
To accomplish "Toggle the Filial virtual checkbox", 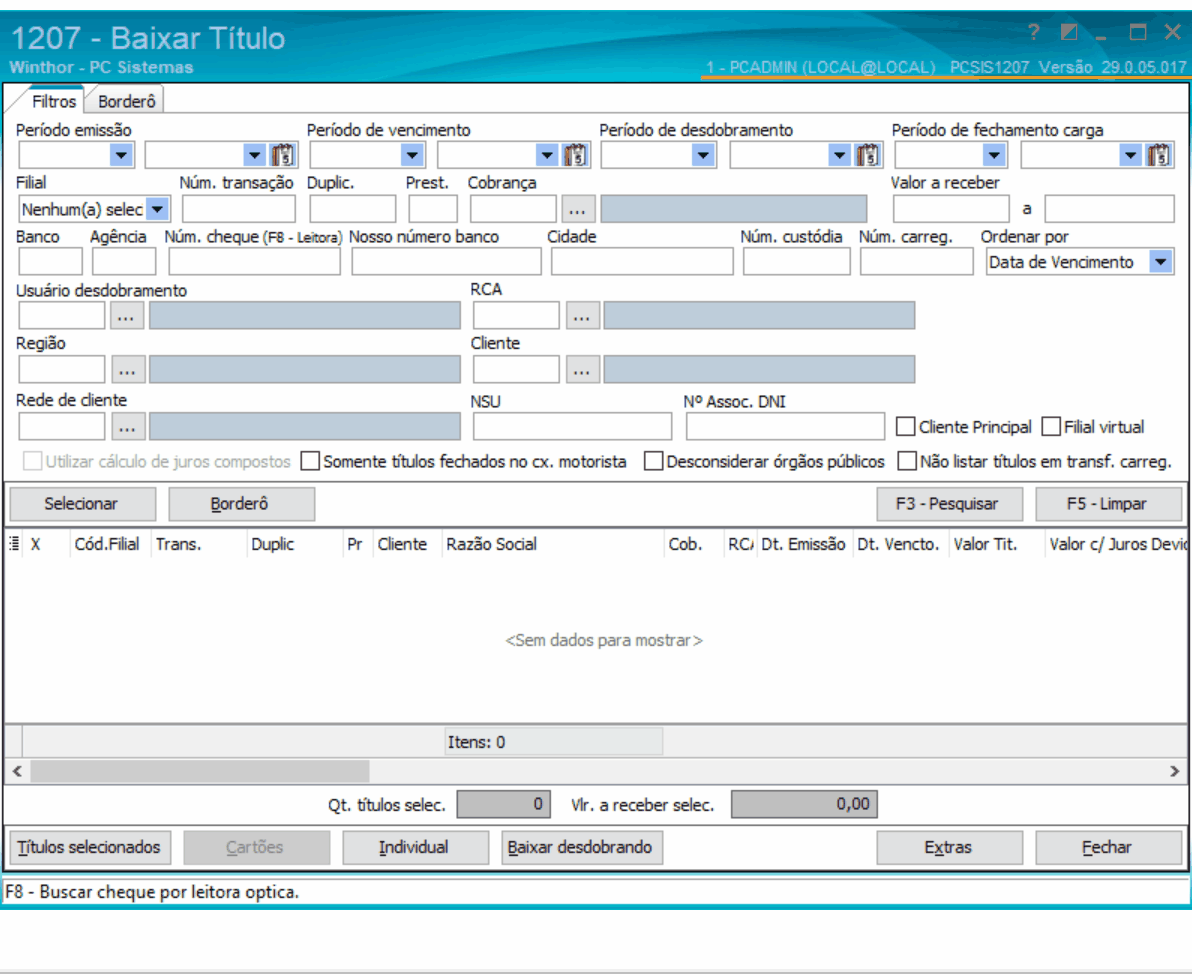I will (1051, 427).
